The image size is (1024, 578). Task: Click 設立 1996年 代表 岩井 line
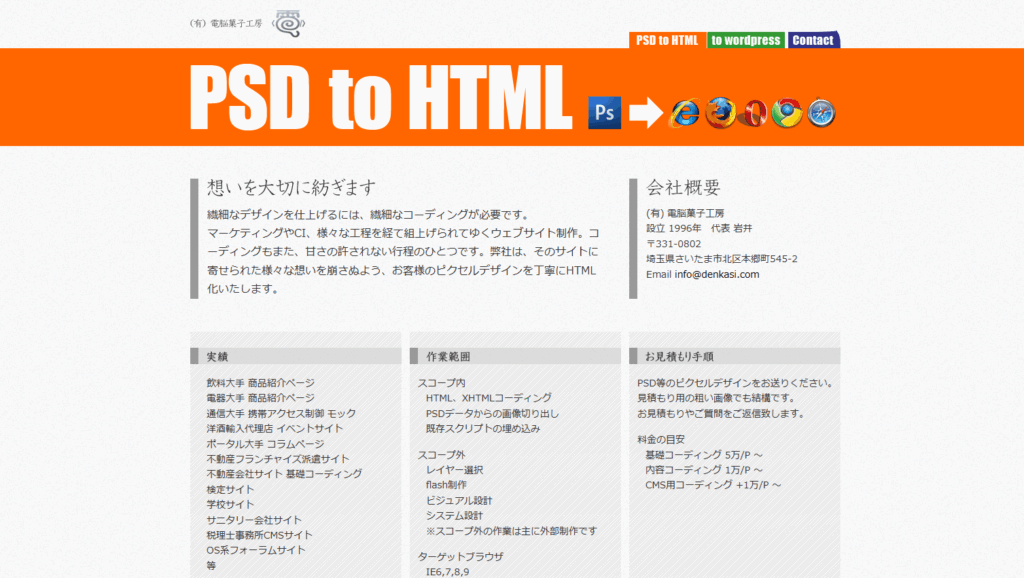(699, 228)
